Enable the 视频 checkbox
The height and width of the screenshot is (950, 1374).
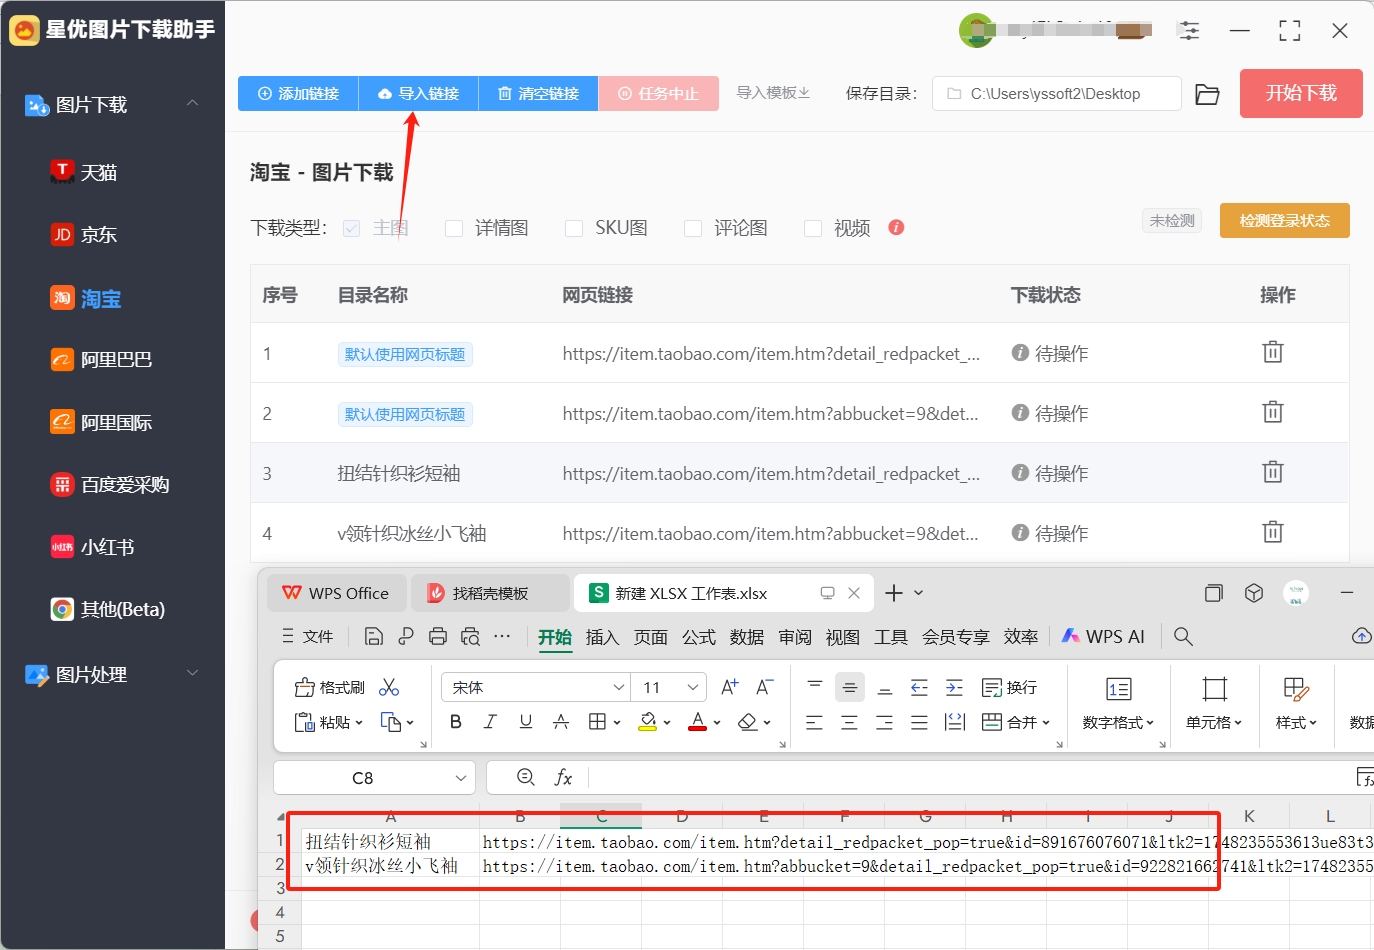click(813, 228)
